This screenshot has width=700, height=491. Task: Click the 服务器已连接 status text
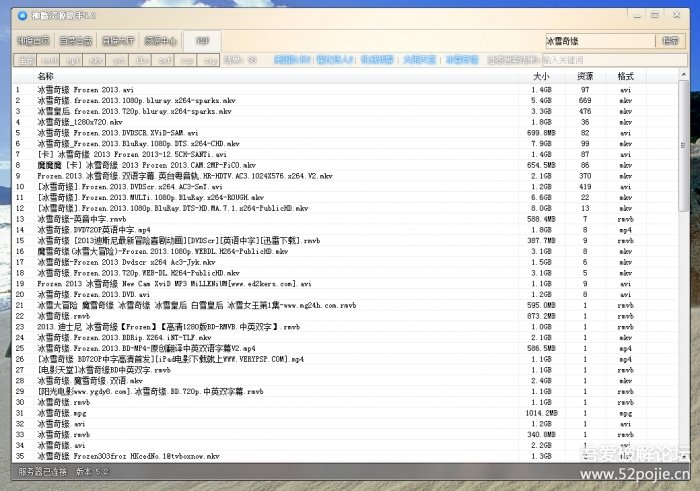point(42,471)
